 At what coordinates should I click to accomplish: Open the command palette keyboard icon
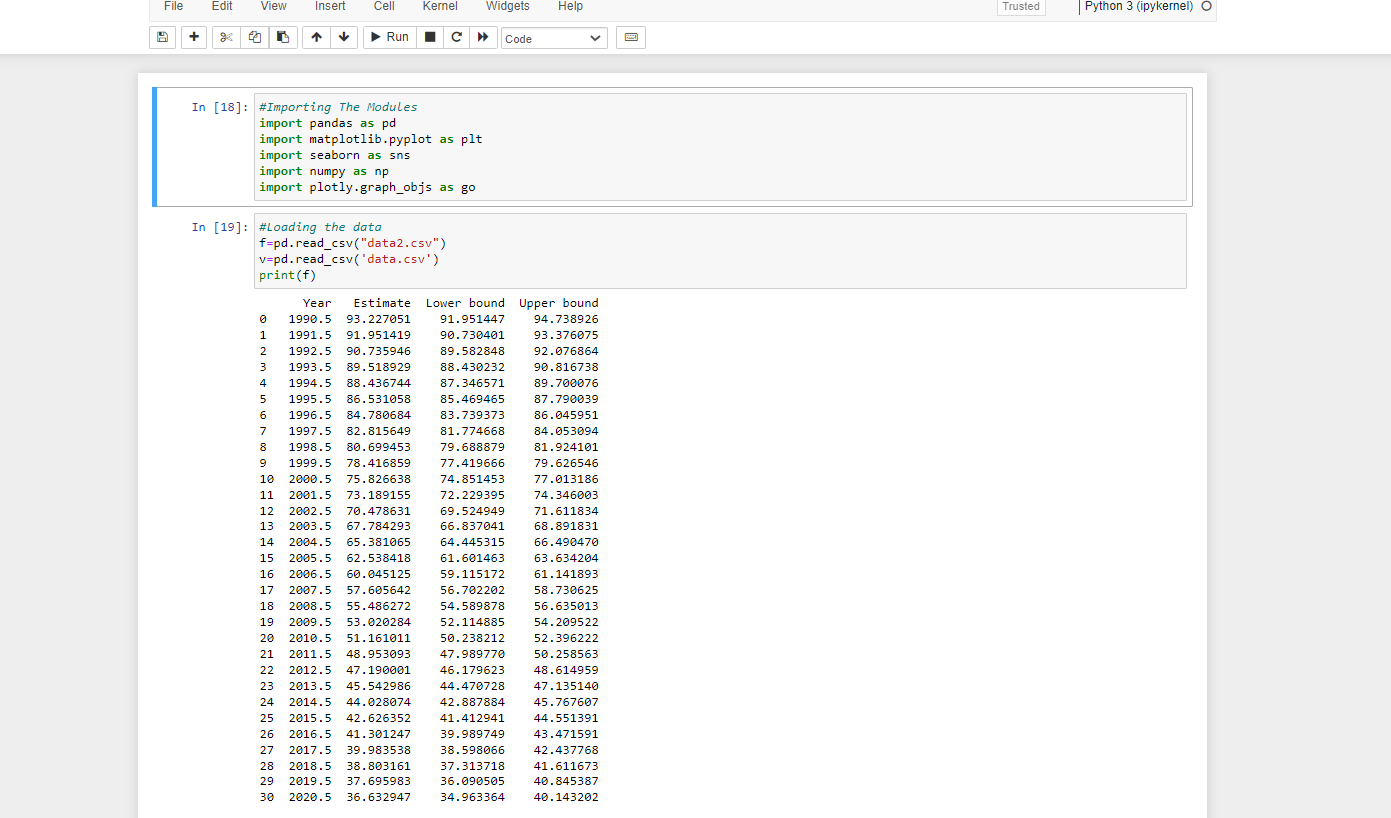click(630, 37)
